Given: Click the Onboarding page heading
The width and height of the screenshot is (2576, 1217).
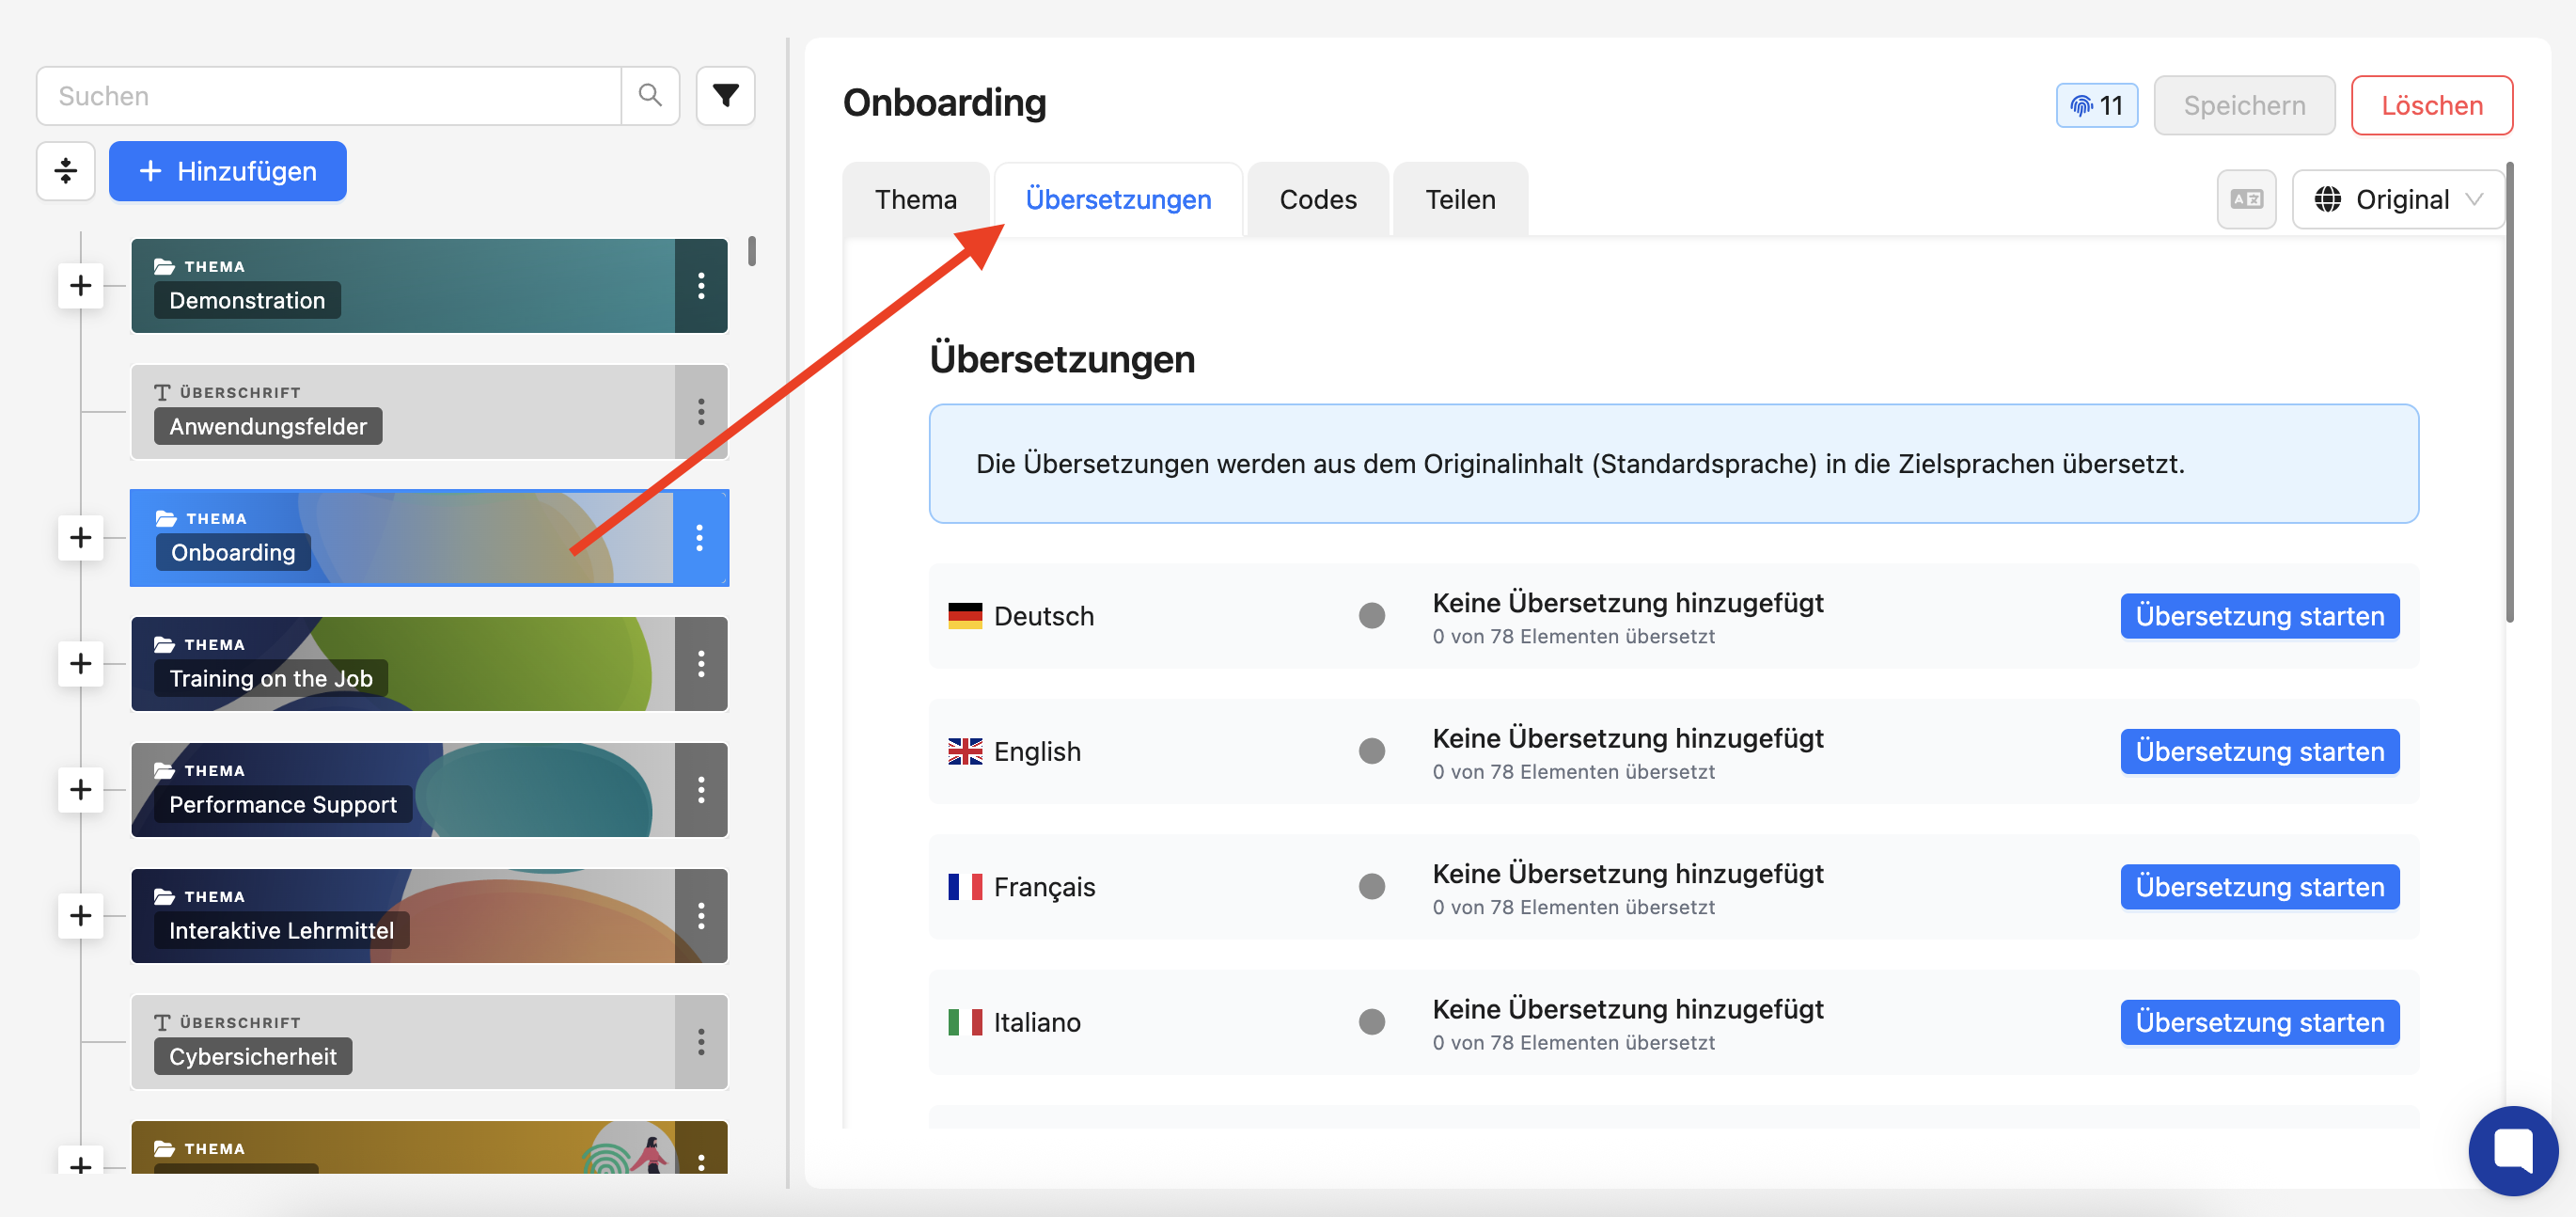Looking at the screenshot, I should (944, 102).
